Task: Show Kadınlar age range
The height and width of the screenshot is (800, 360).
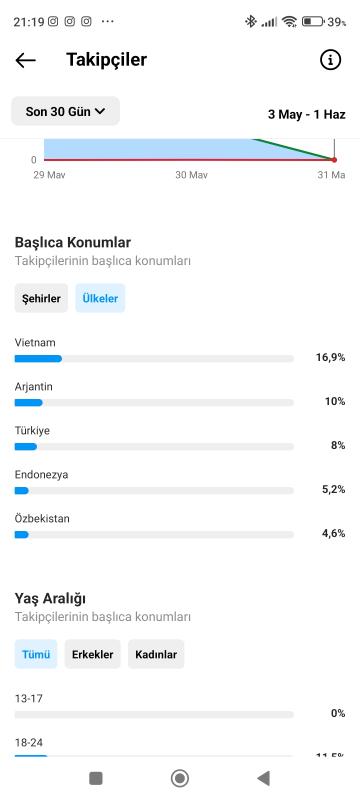Action: (x=156, y=654)
